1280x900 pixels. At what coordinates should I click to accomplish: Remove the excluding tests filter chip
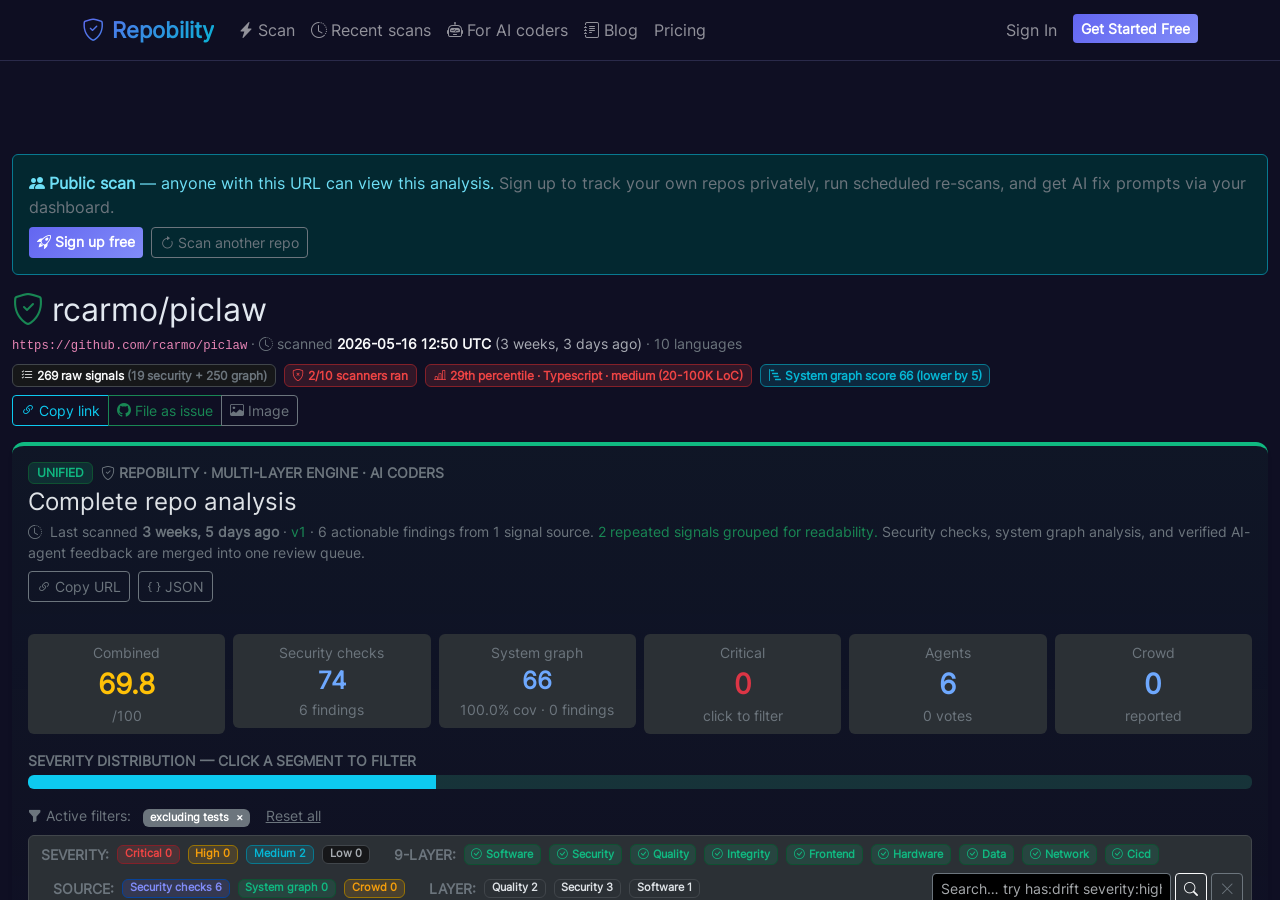tap(239, 818)
